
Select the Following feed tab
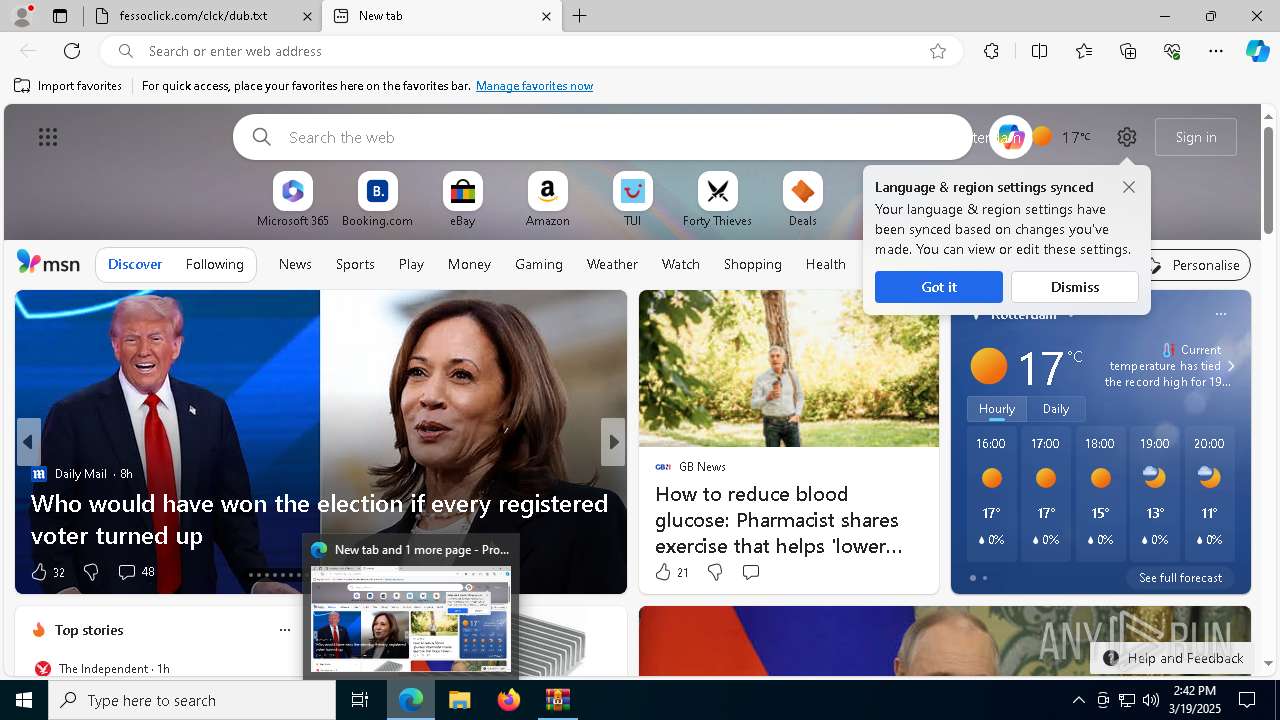point(214,264)
